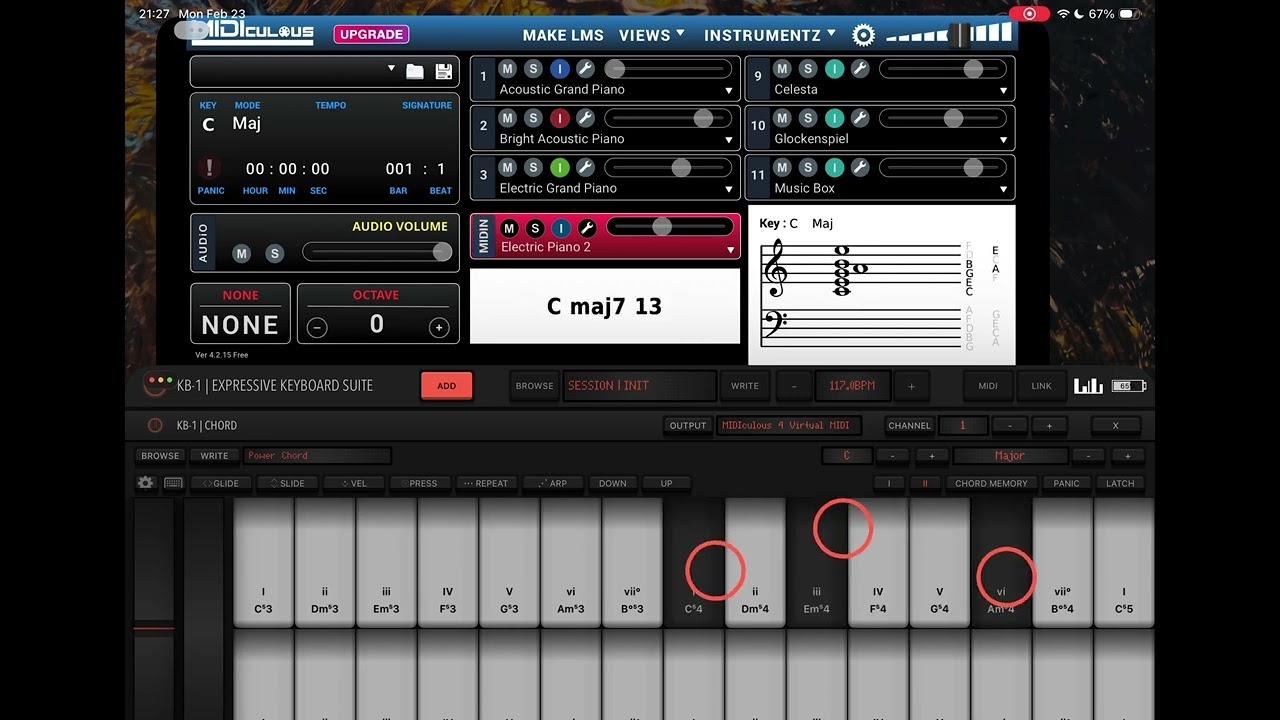1280x720 pixels.
Task: Open wrench settings for Acoustic Grand Piano
Action: coord(586,69)
